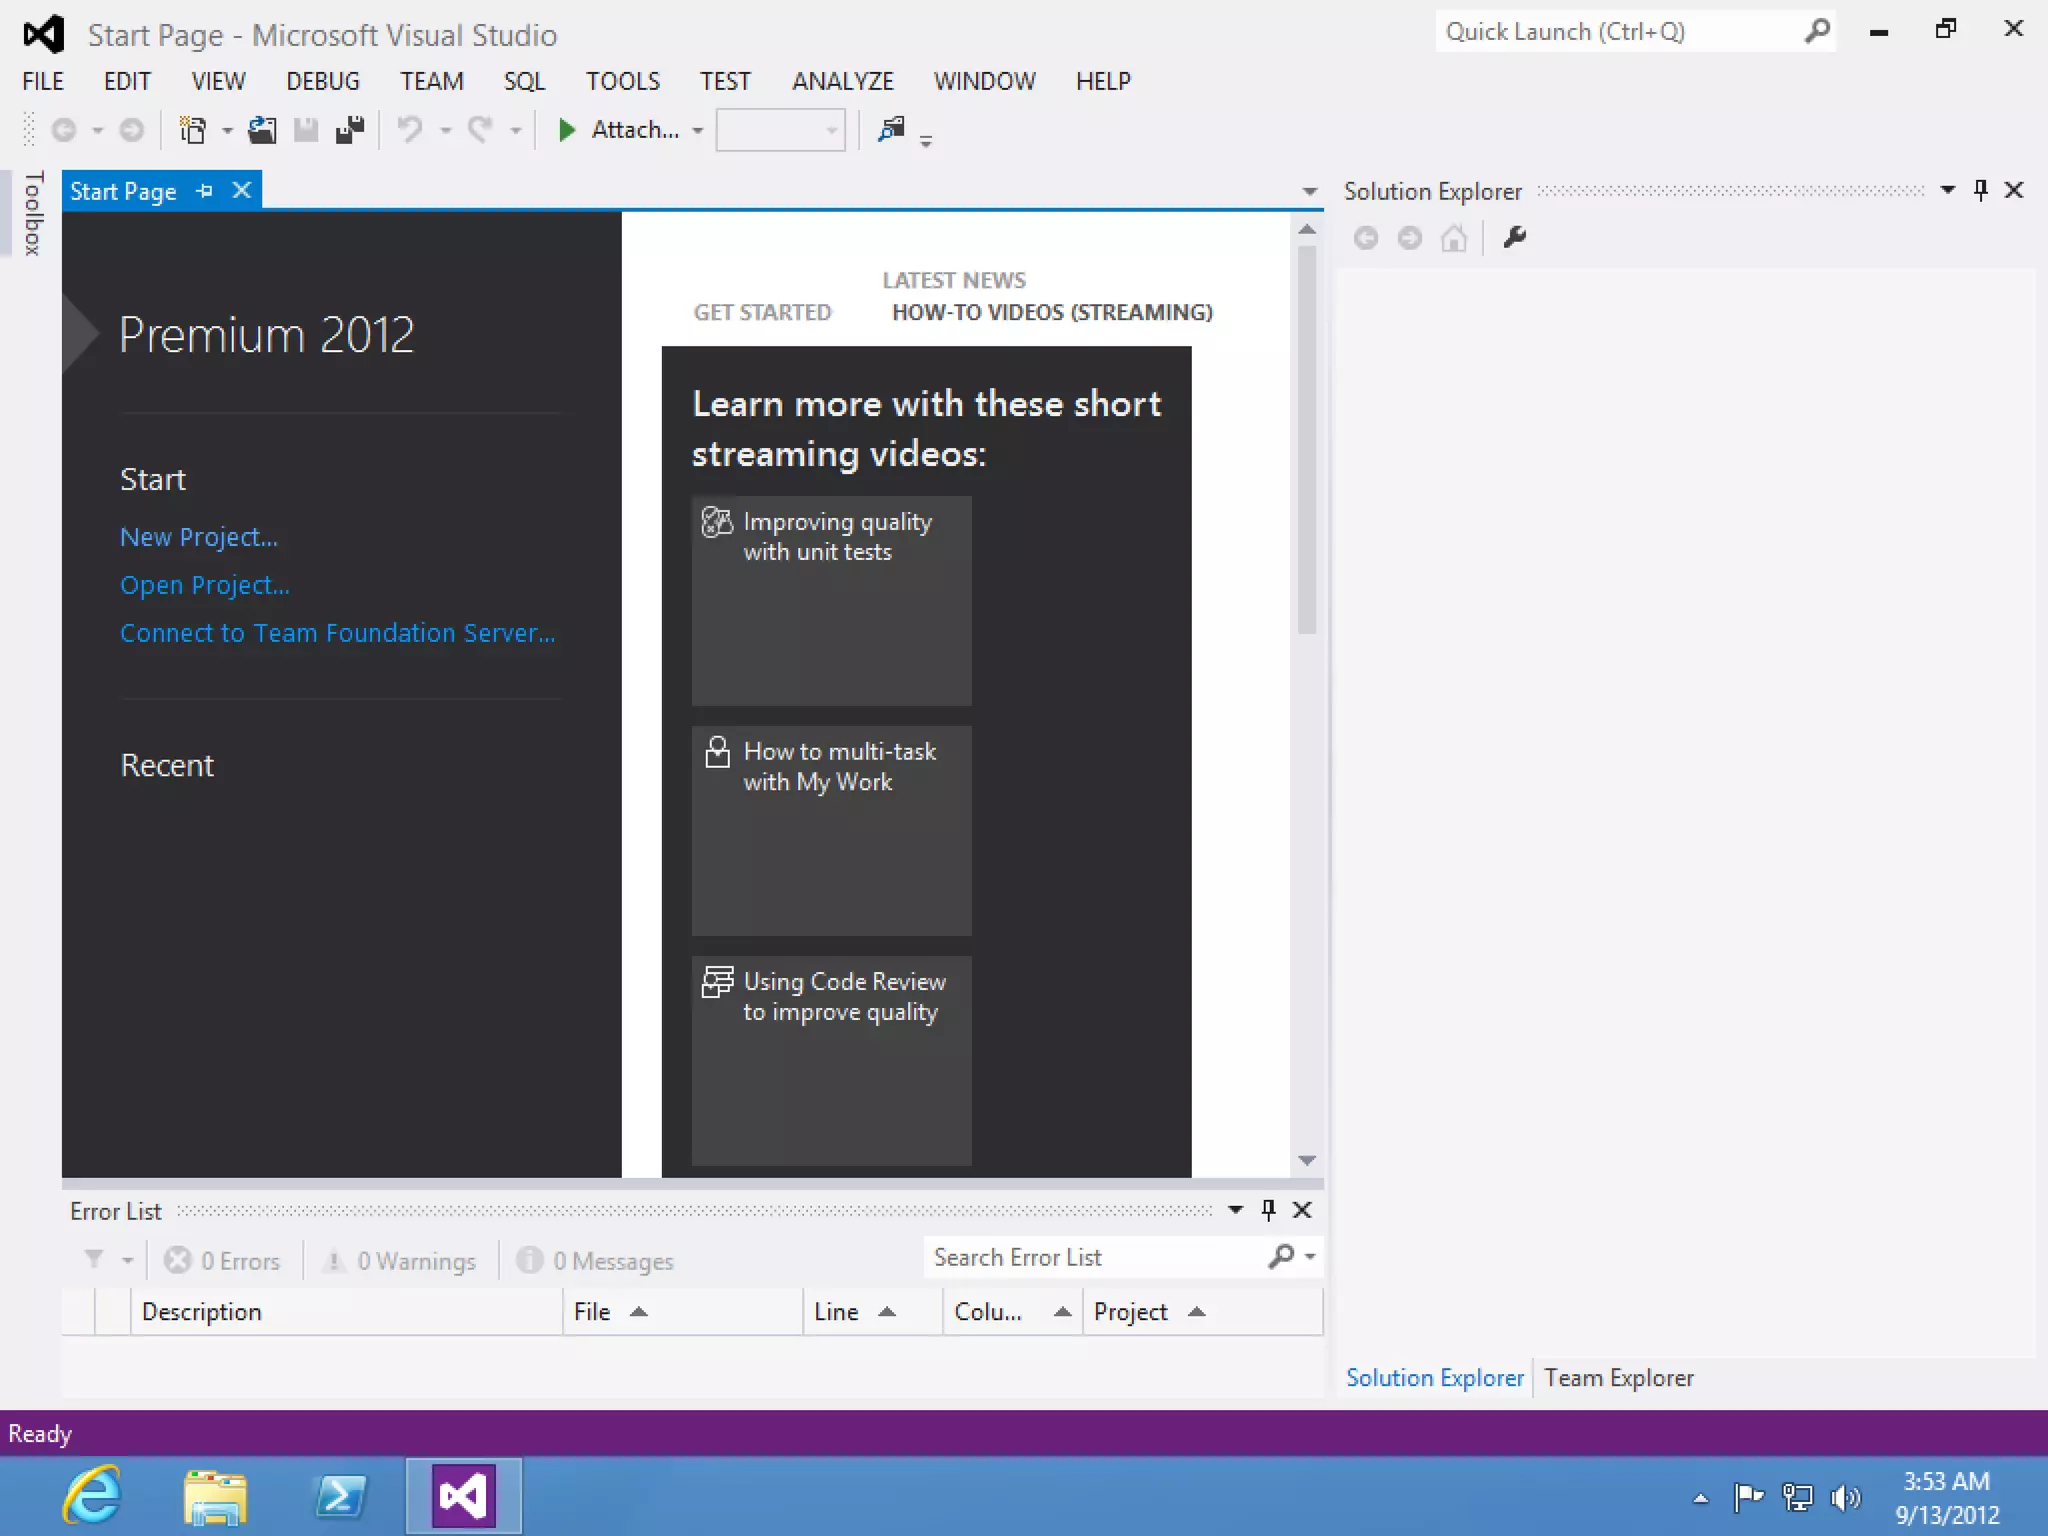
Task: Click the Solution Explorer Home icon
Action: [x=1454, y=238]
